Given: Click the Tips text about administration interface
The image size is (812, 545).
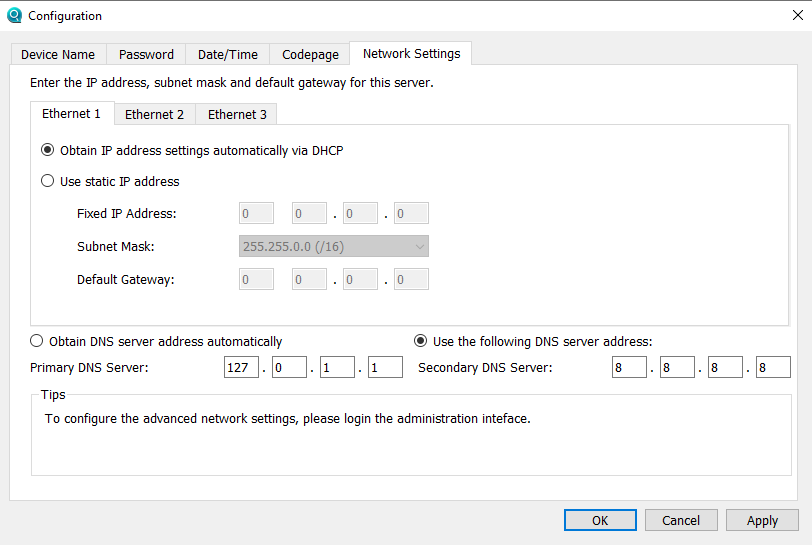Looking at the screenshot, I should pyautogui.click(x=287, y=419).
